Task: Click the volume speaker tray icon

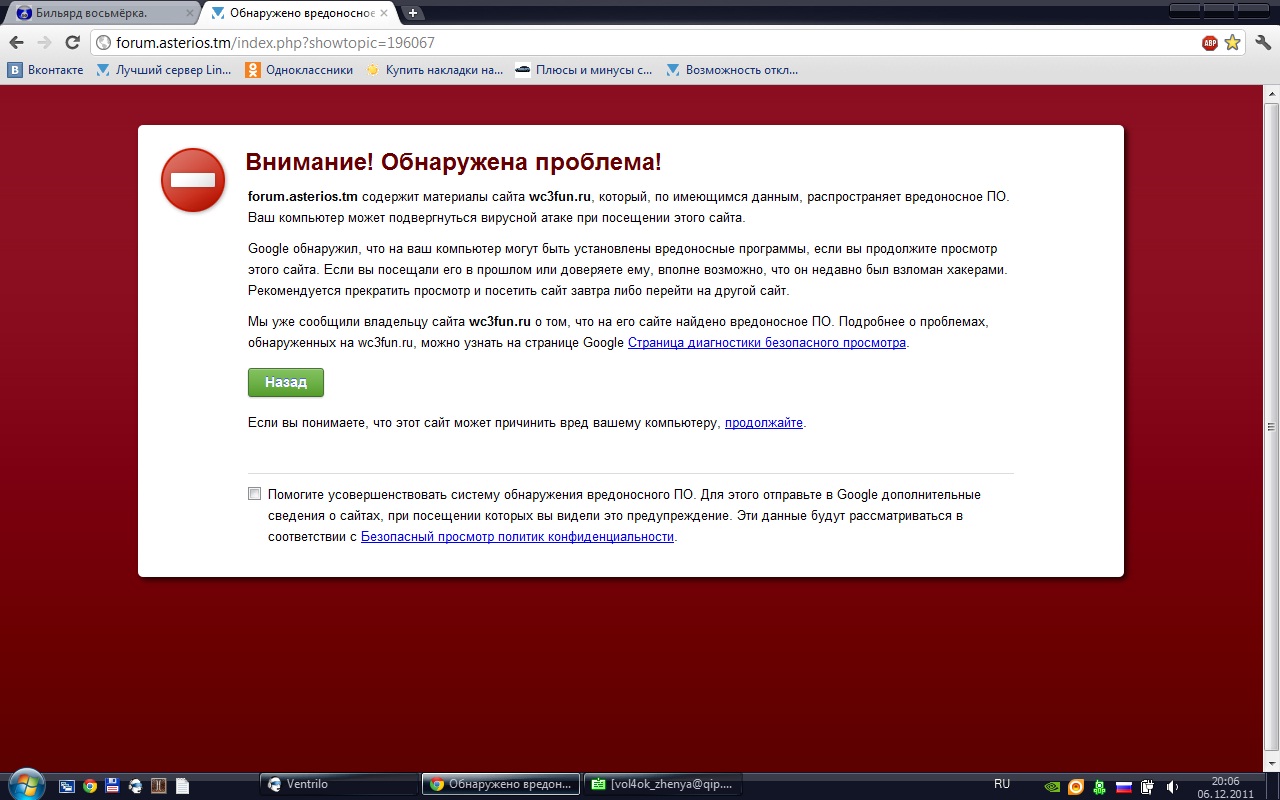Action: [1170, 786]
